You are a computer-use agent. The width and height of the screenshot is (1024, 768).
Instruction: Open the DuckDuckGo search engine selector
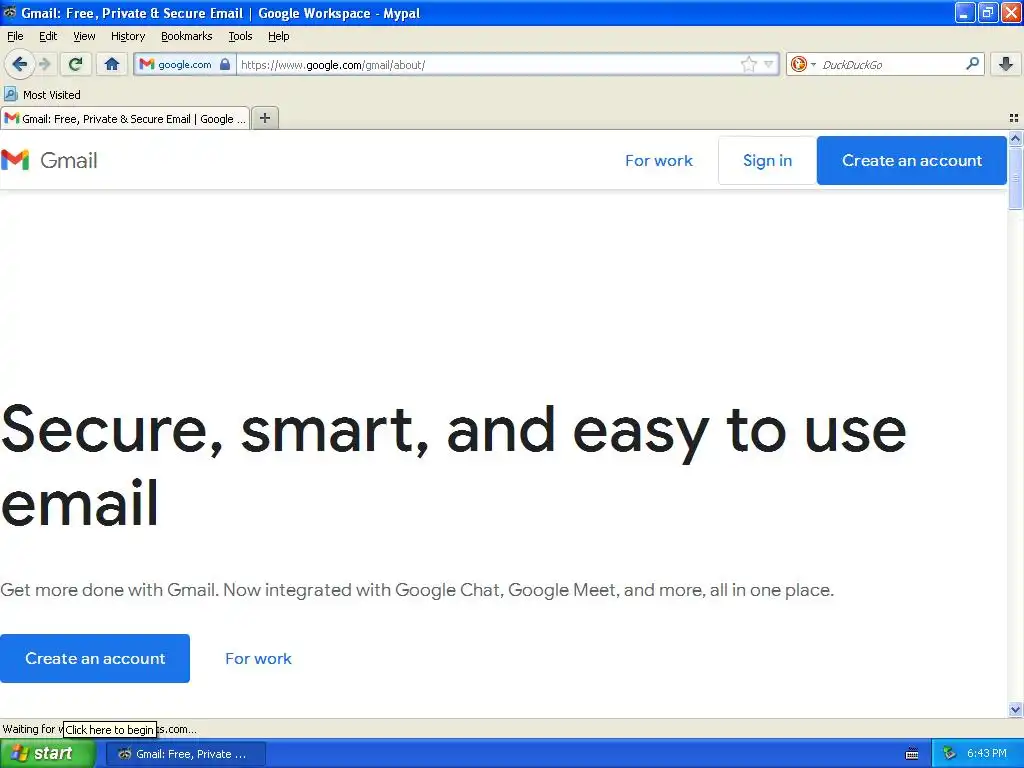tap(803, 64)
